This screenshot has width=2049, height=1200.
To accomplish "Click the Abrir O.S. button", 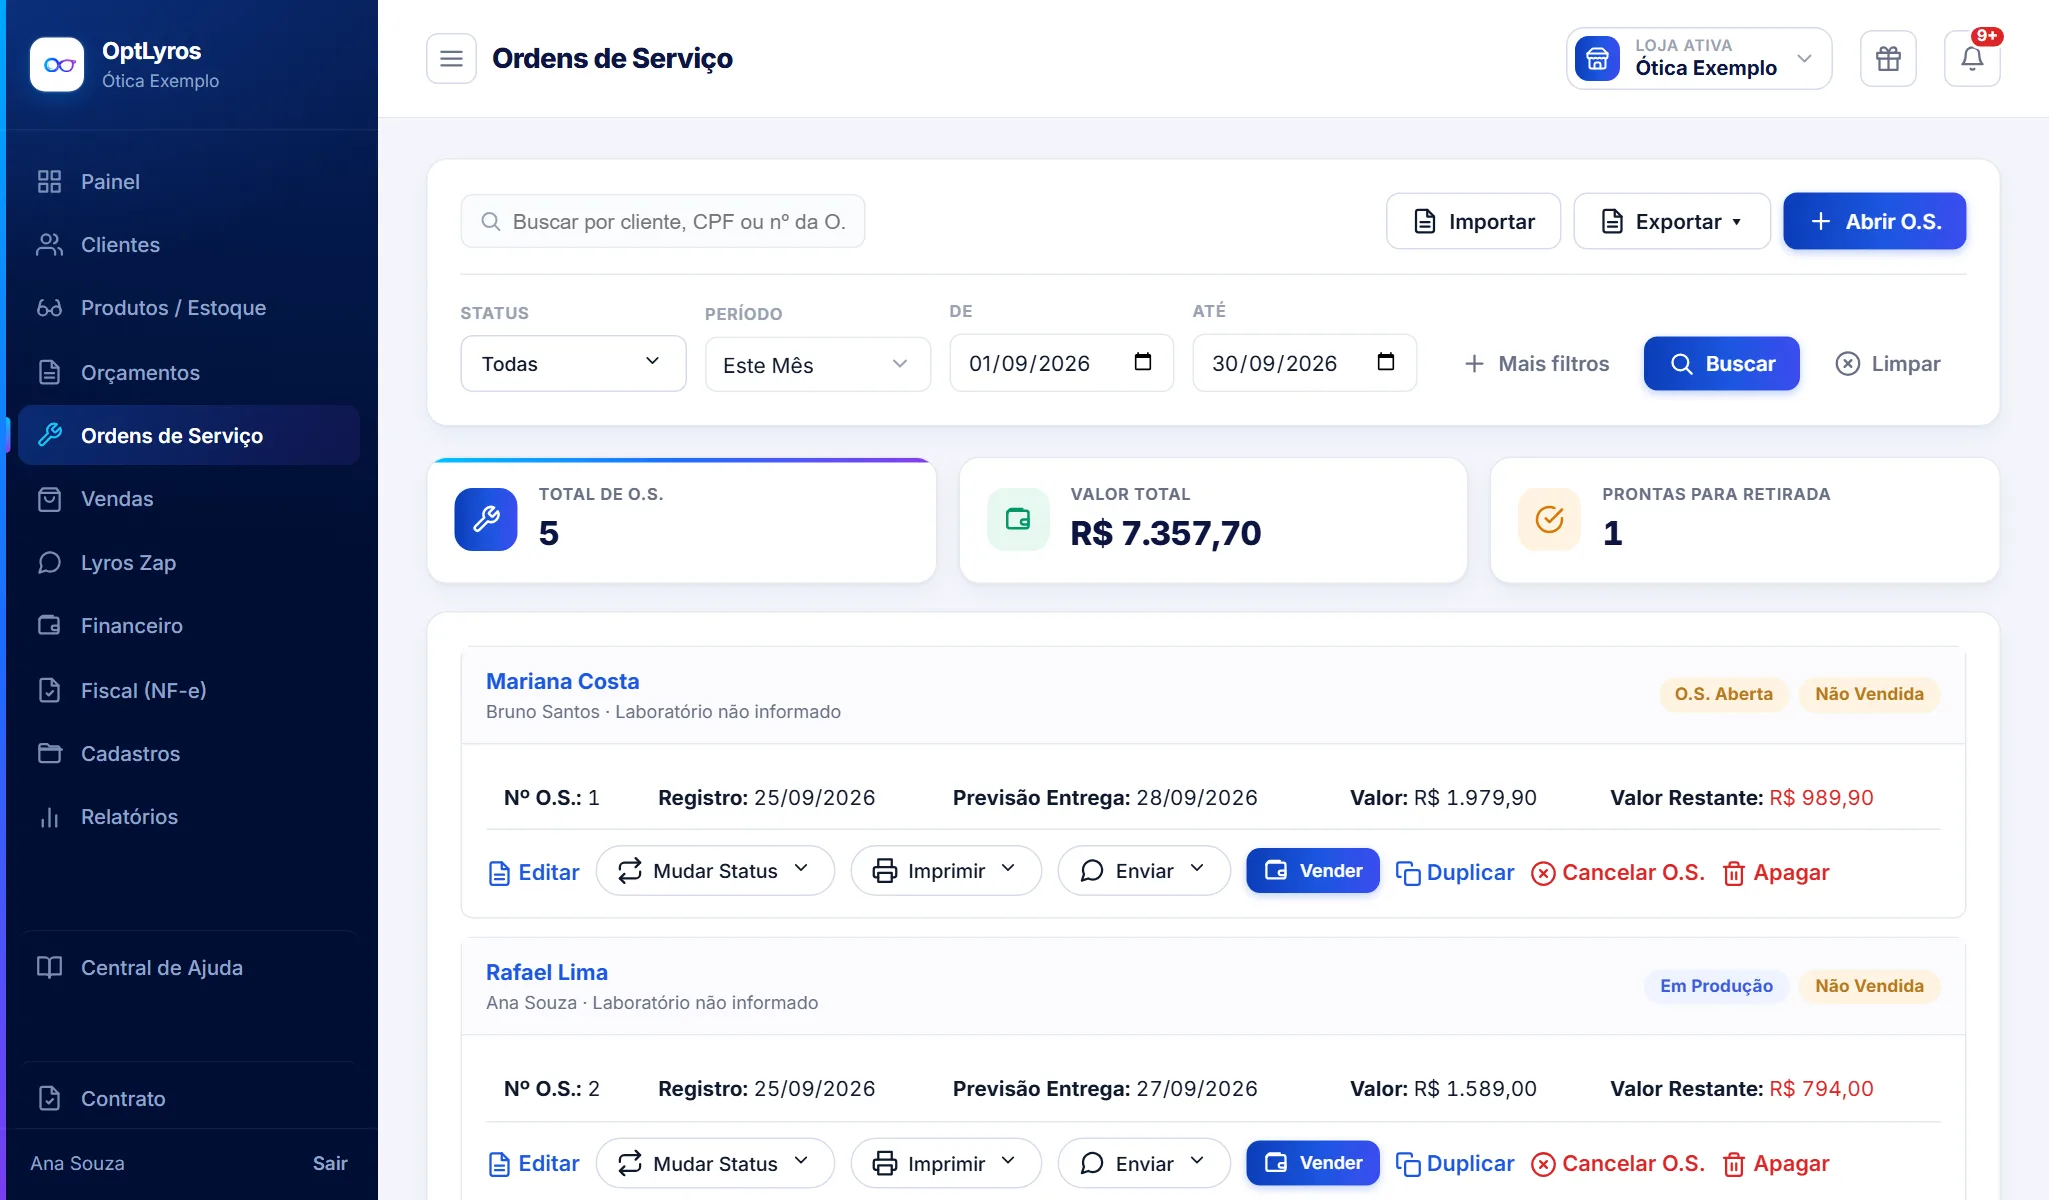I will click(x=1874, y=221).
